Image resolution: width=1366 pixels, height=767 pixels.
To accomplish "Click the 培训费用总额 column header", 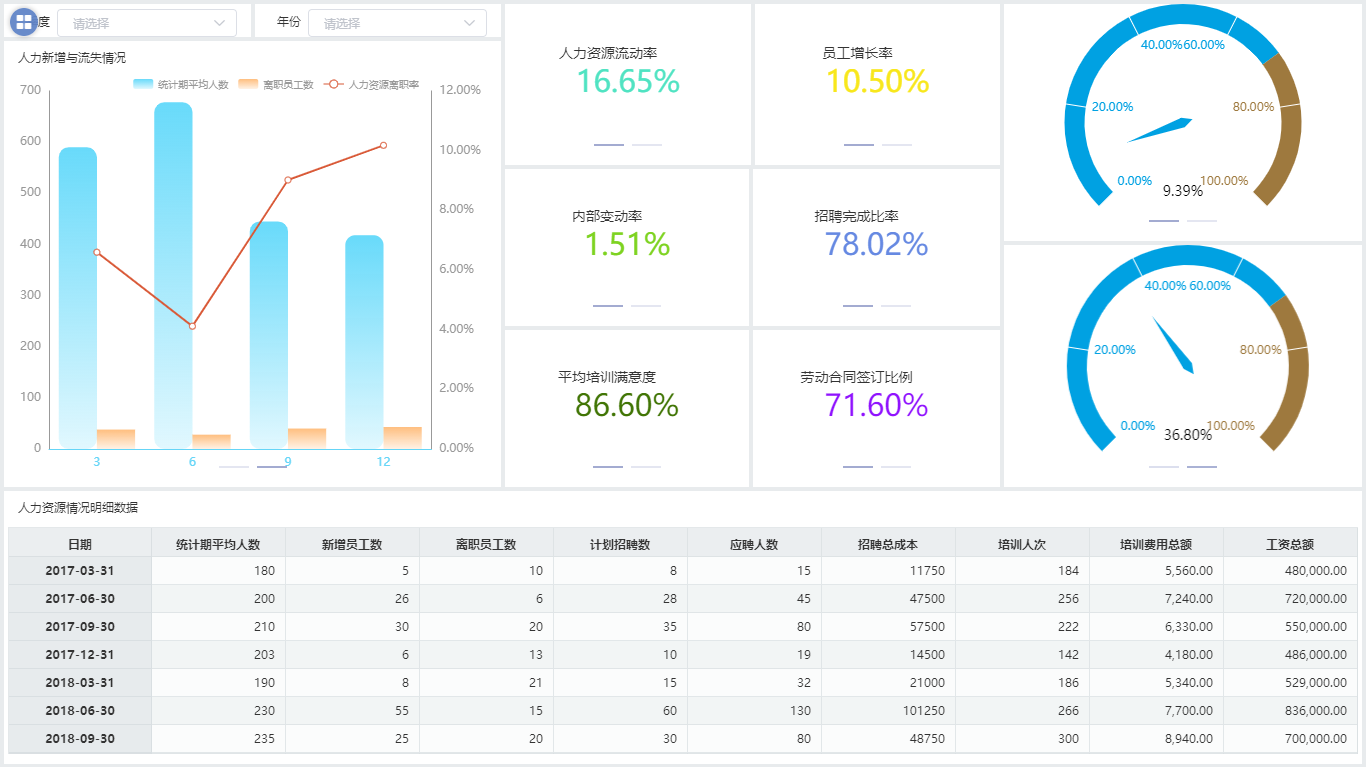I will coord(1156,544).
